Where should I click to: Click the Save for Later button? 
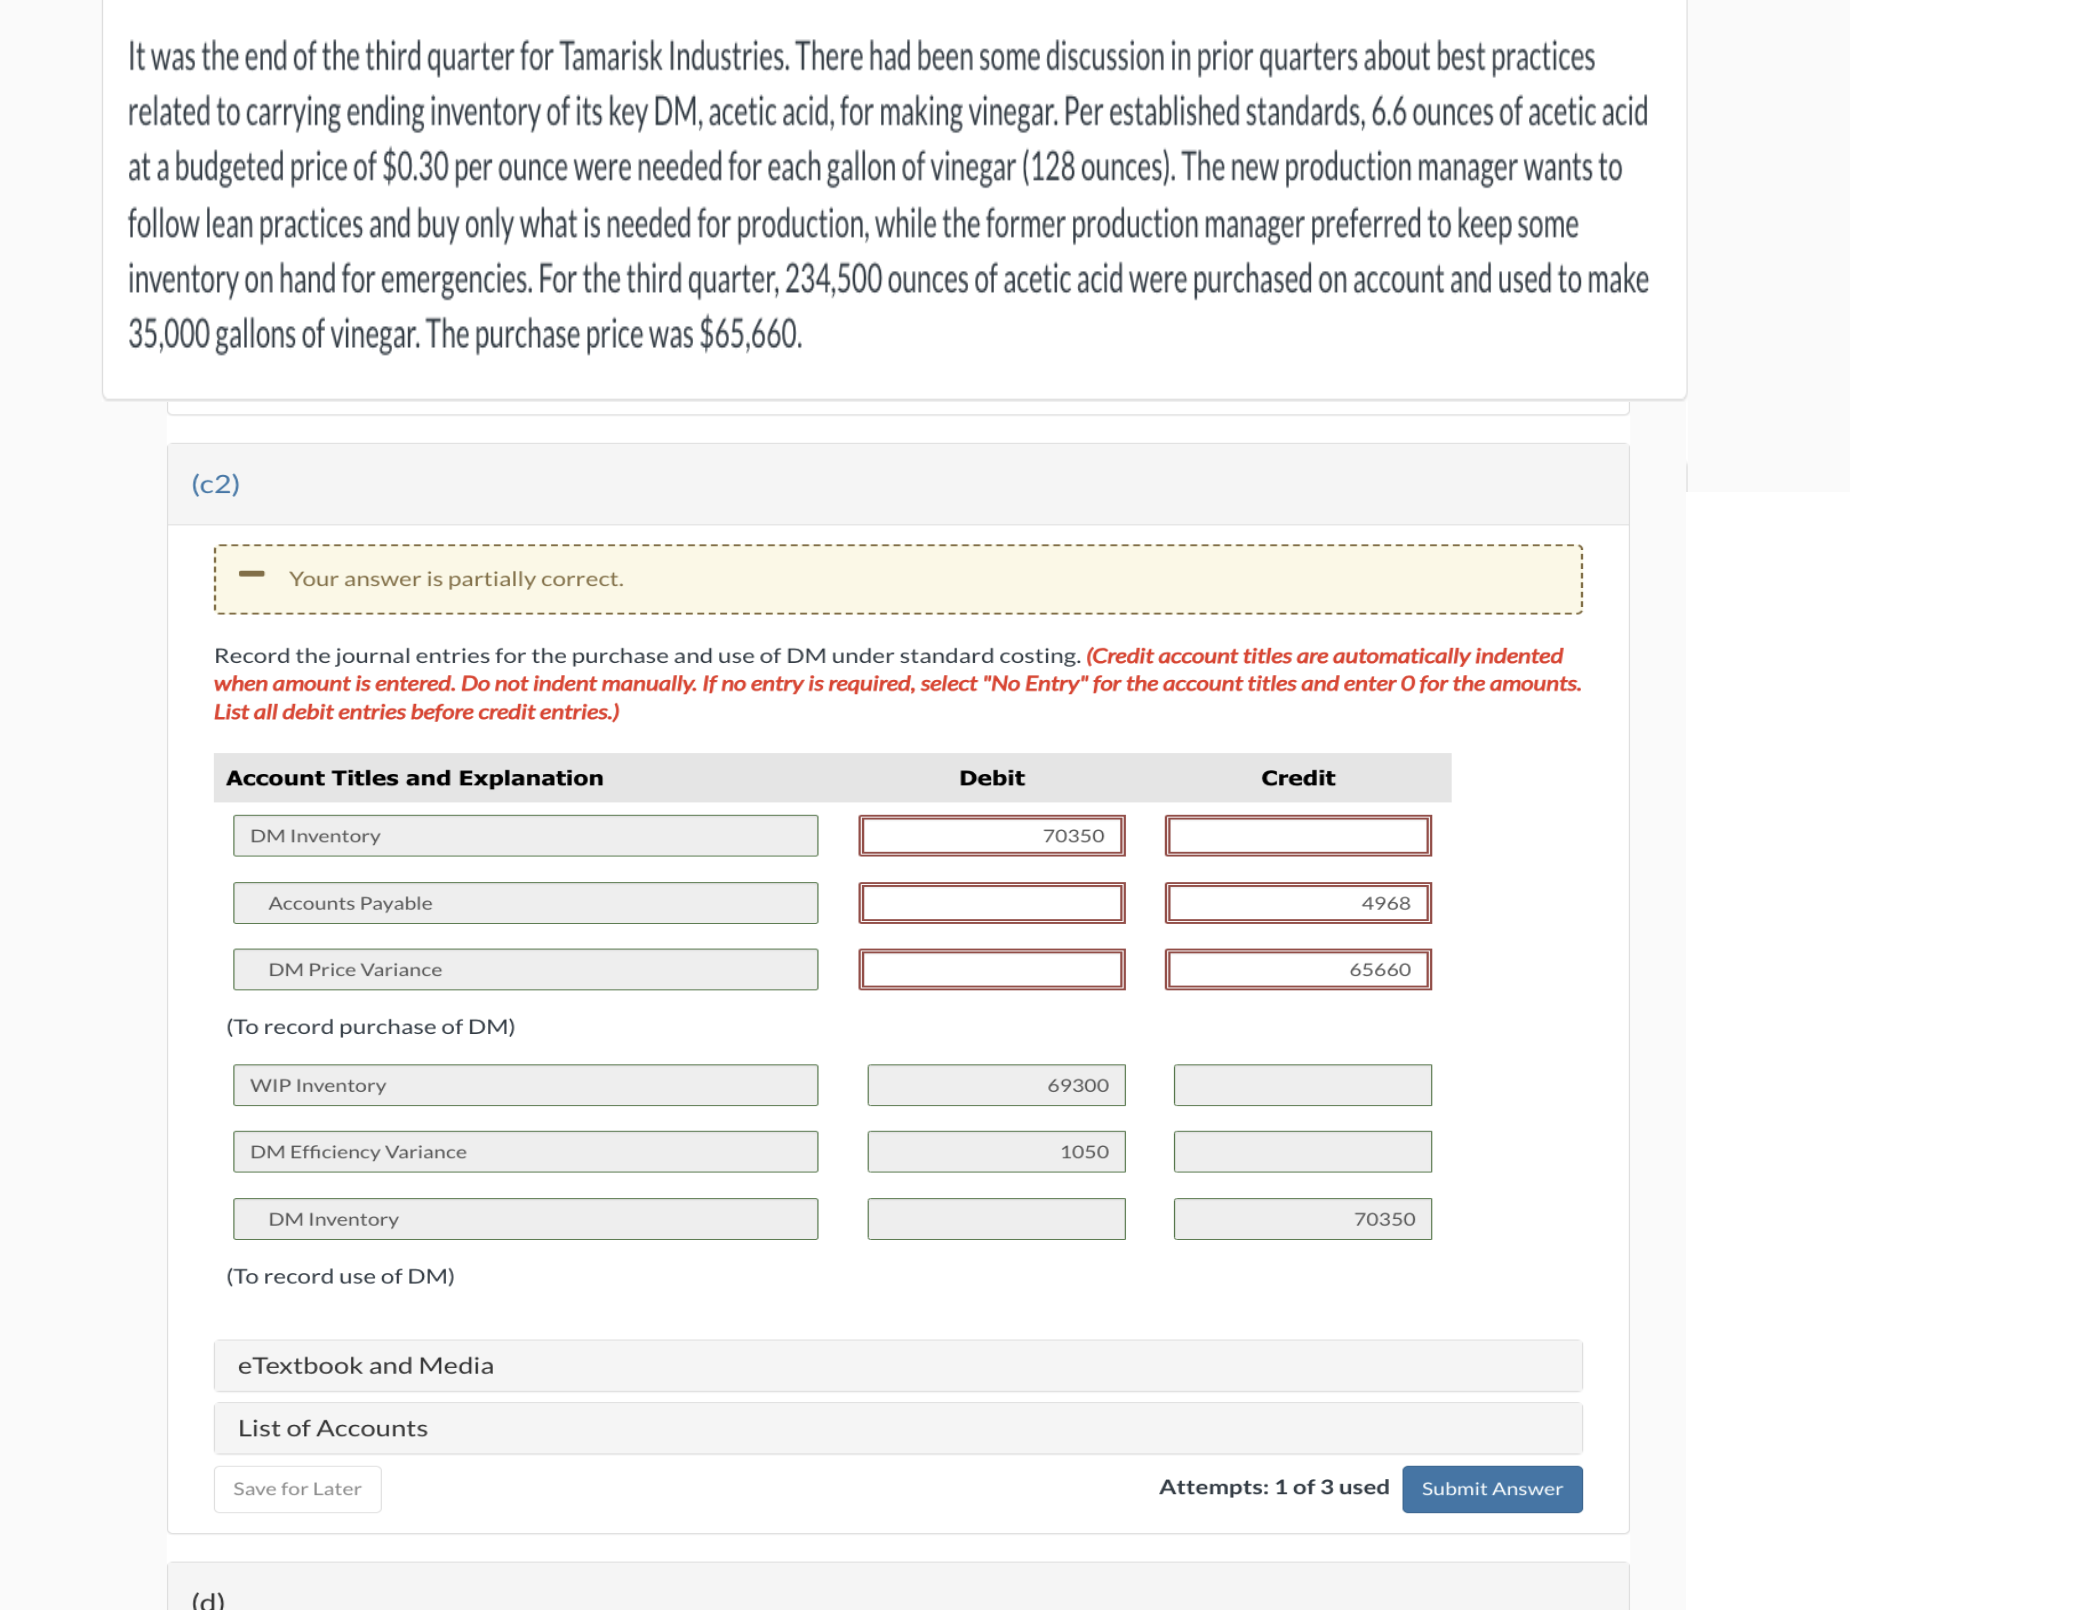pos(296,1488)
